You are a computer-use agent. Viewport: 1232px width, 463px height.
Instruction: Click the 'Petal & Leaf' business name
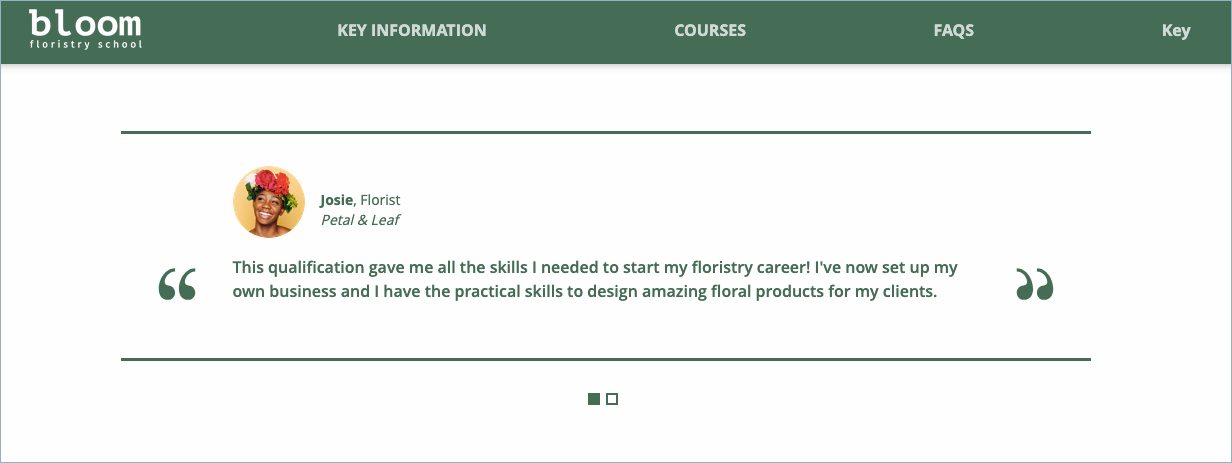360,220
